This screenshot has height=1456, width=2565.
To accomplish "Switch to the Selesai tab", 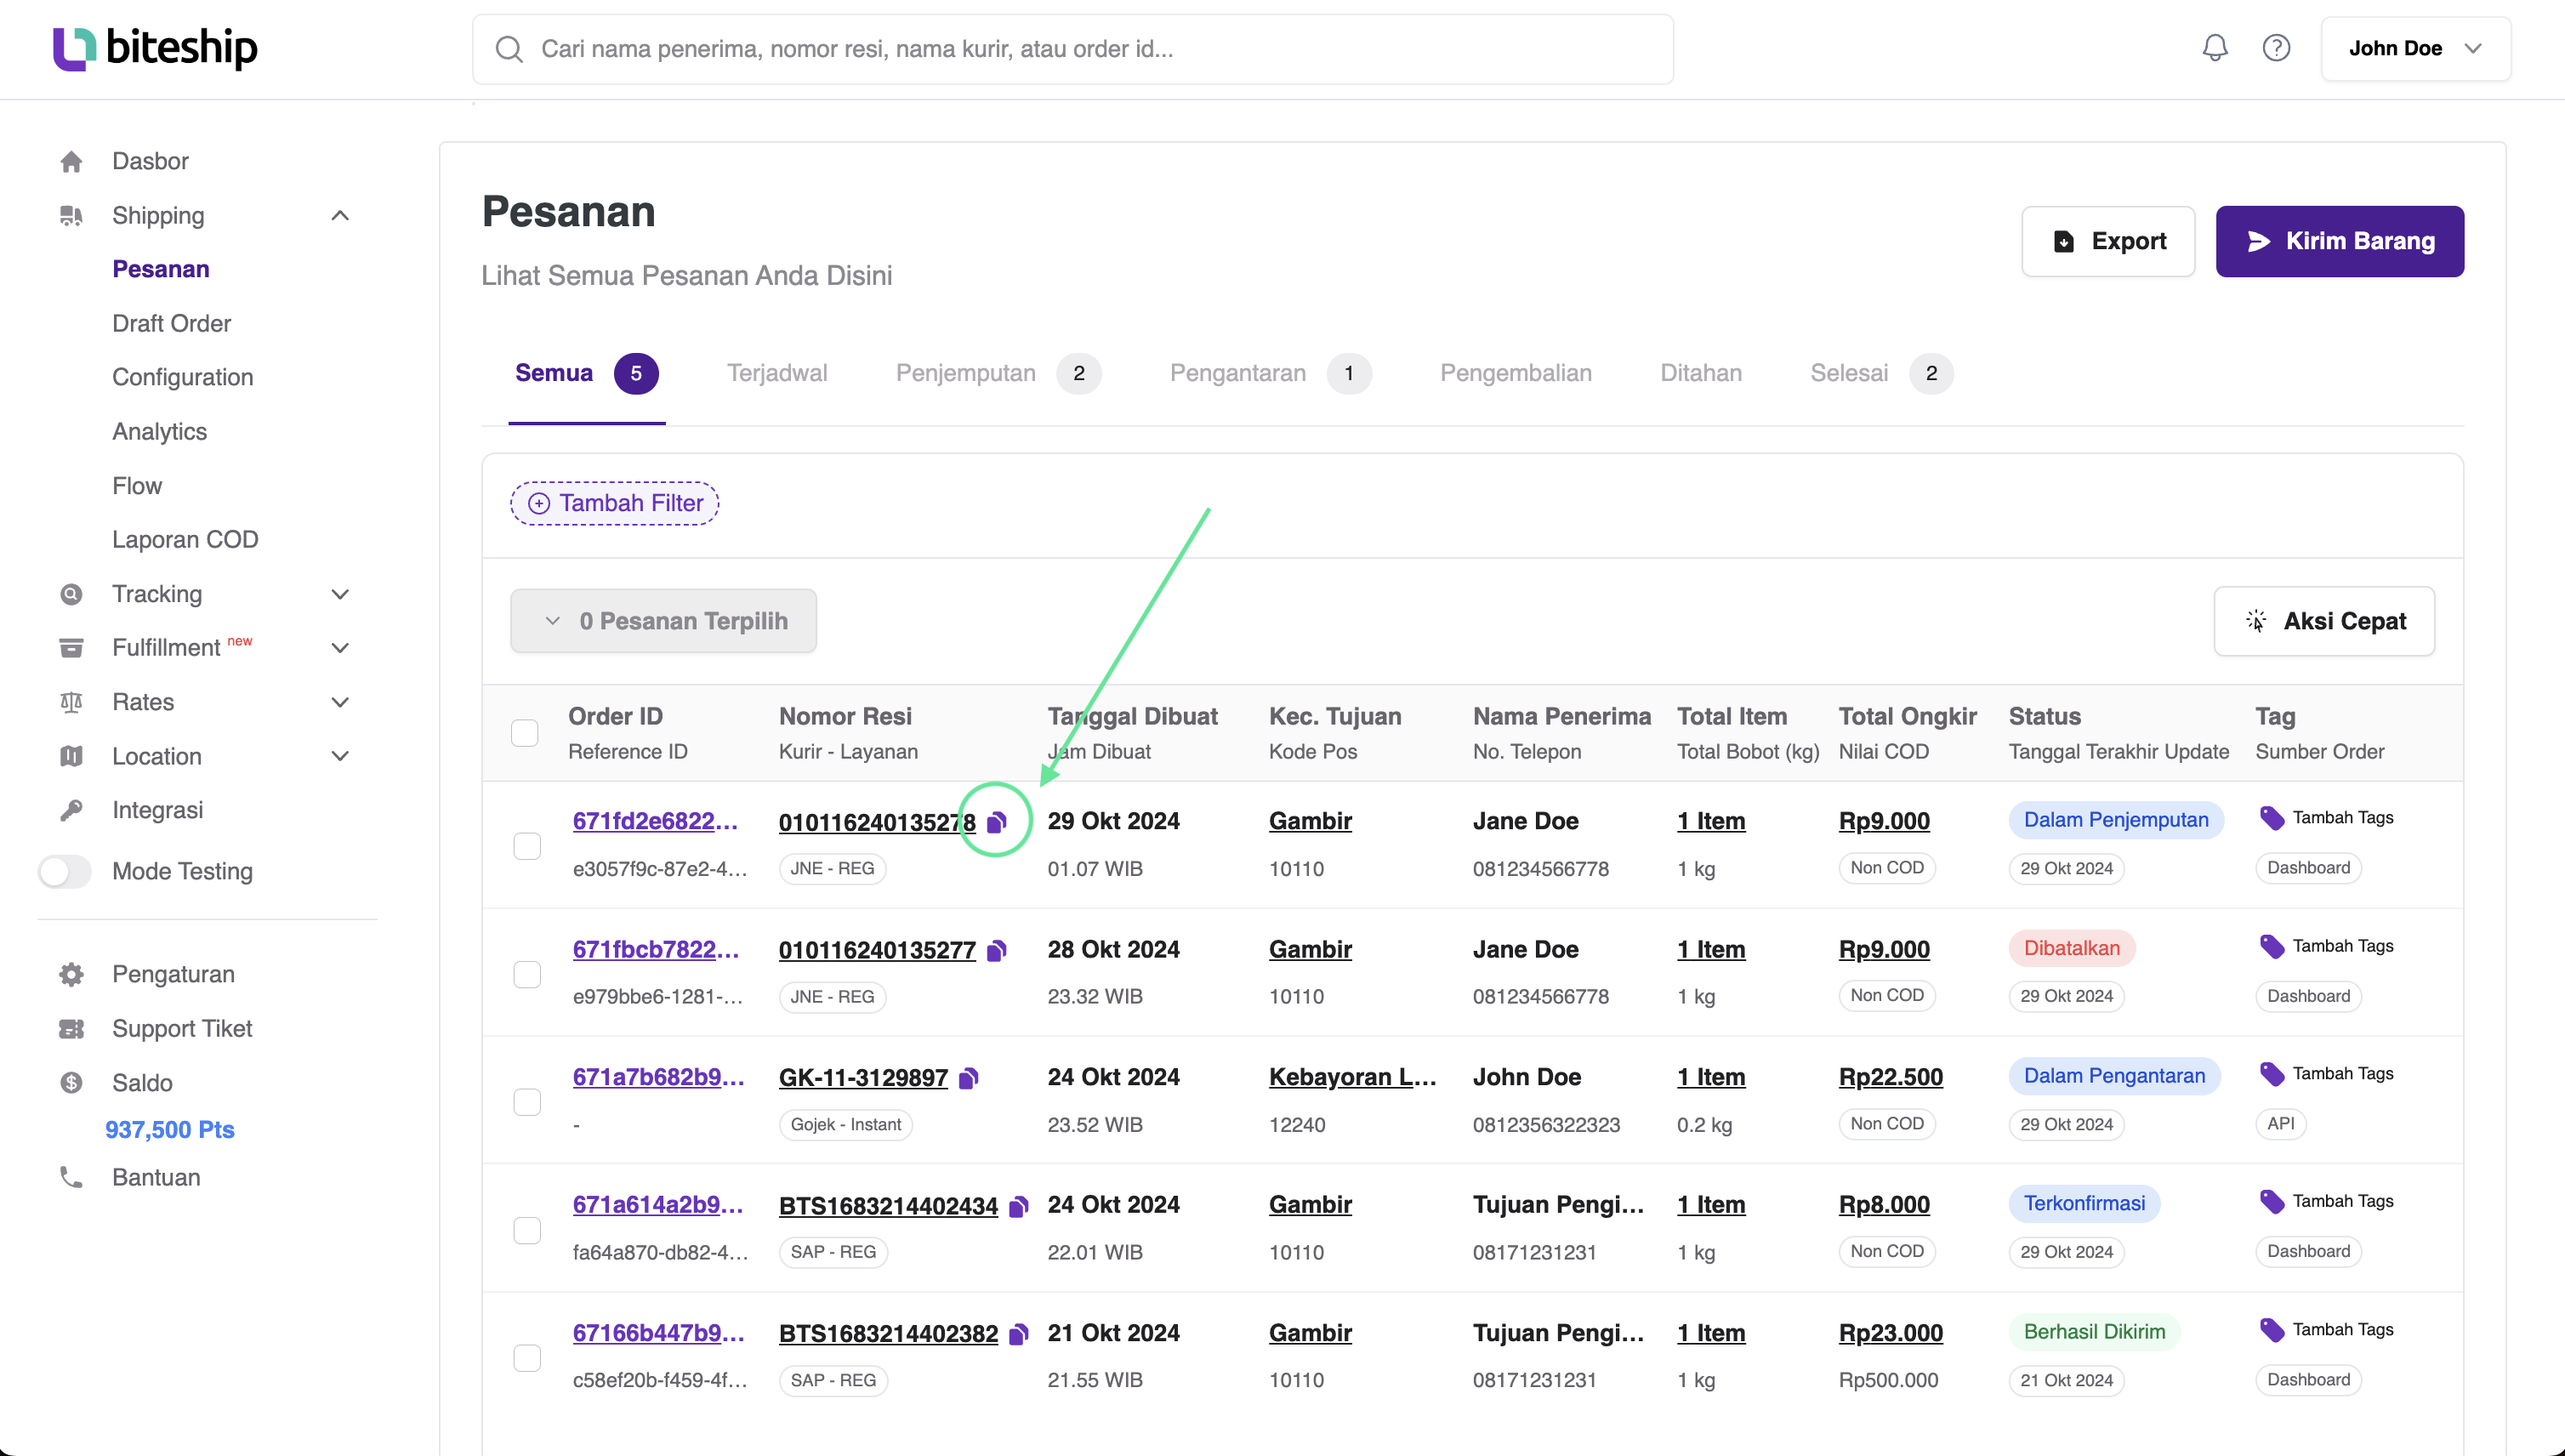I will click(1881, 373).
